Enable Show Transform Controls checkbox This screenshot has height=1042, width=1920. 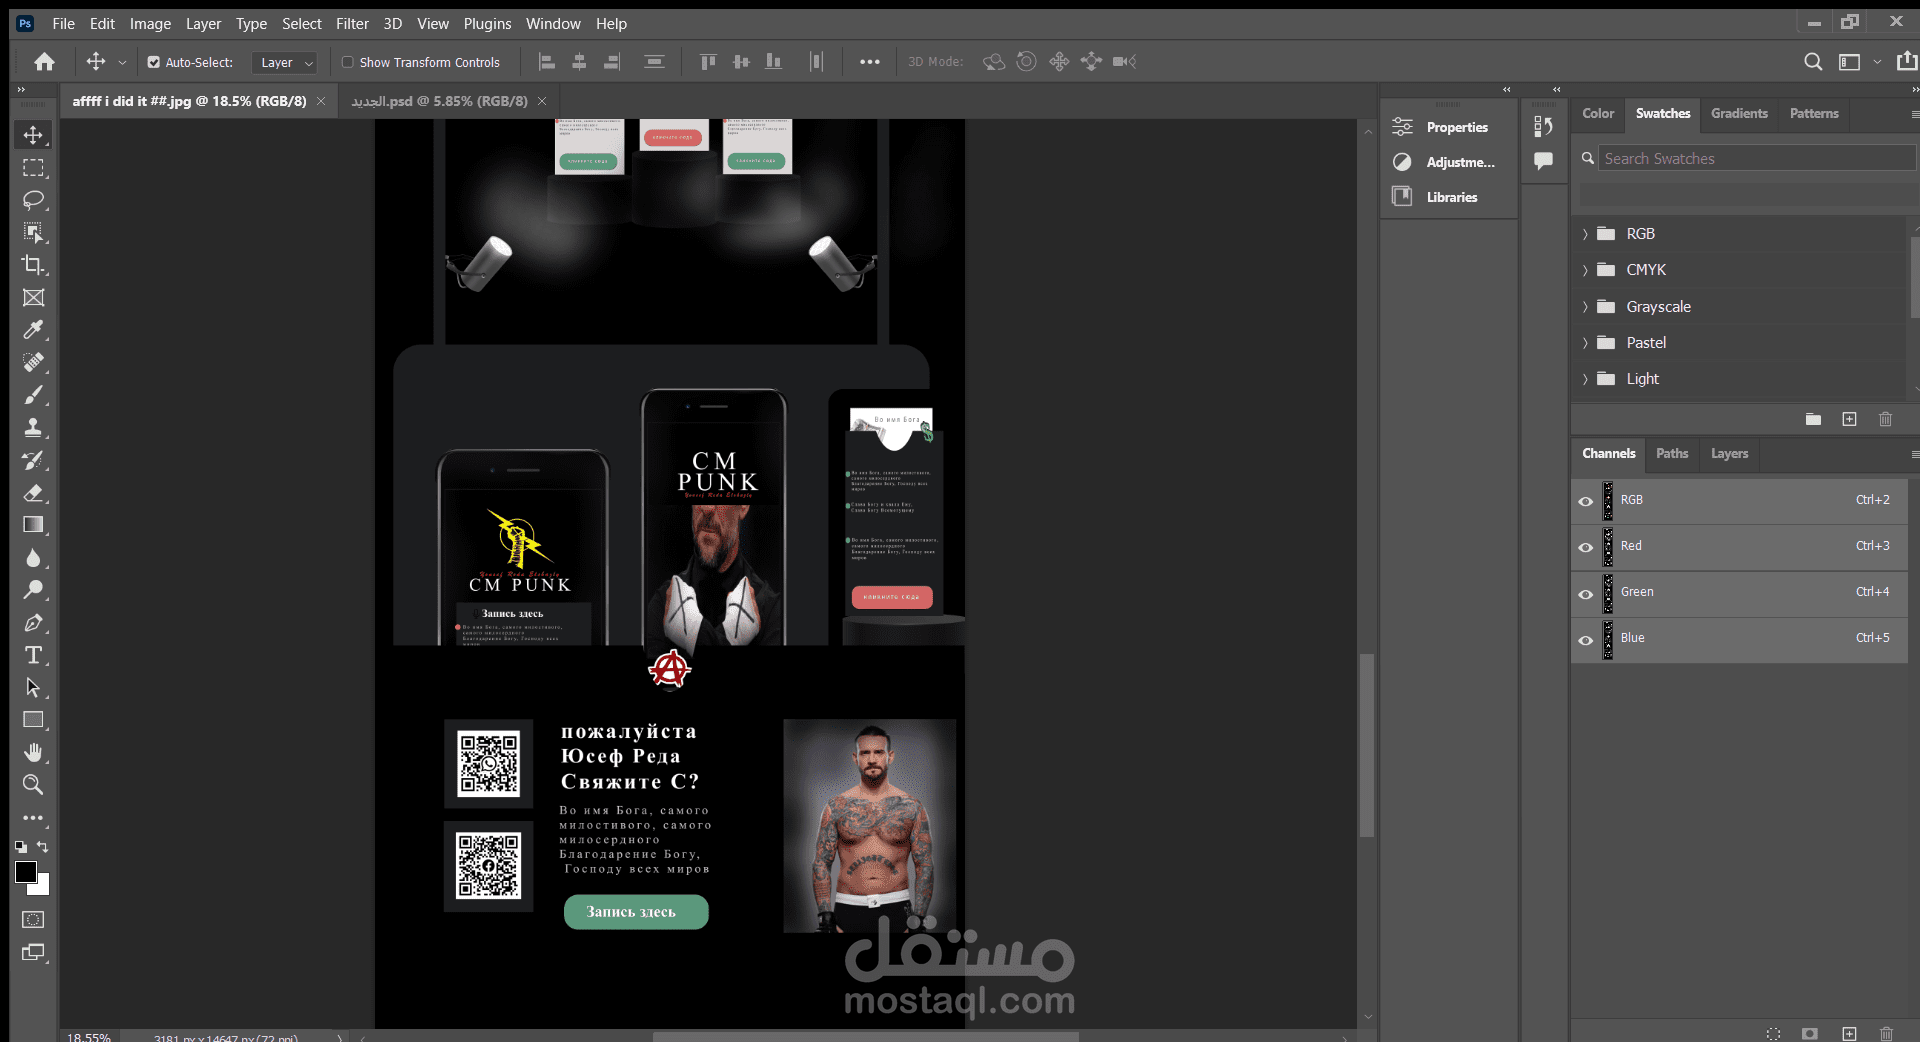(x=348, y=62)
